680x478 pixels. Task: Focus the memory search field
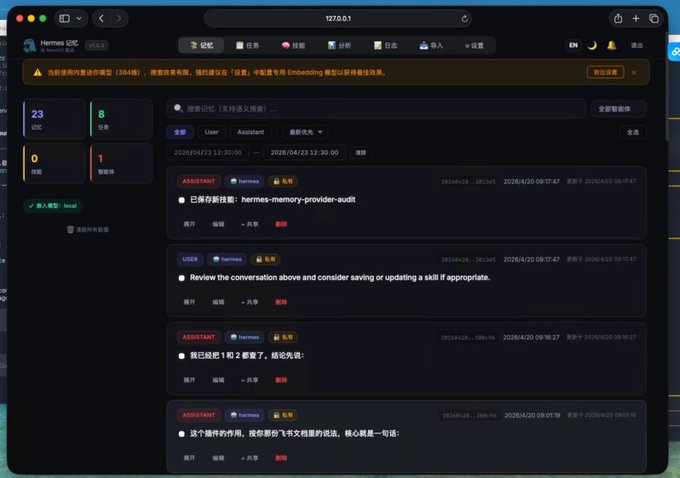pyautogui.click(x=376, y=108)
